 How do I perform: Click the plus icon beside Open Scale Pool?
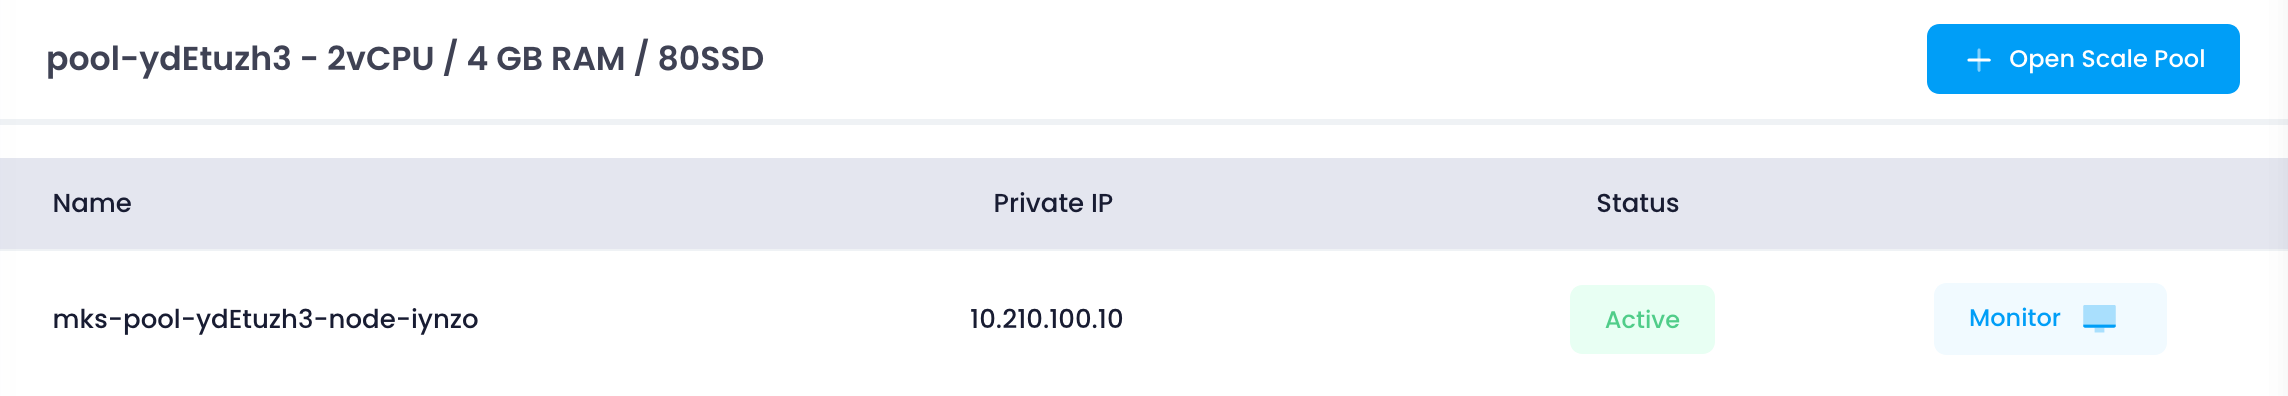[x=1978, y=60]
